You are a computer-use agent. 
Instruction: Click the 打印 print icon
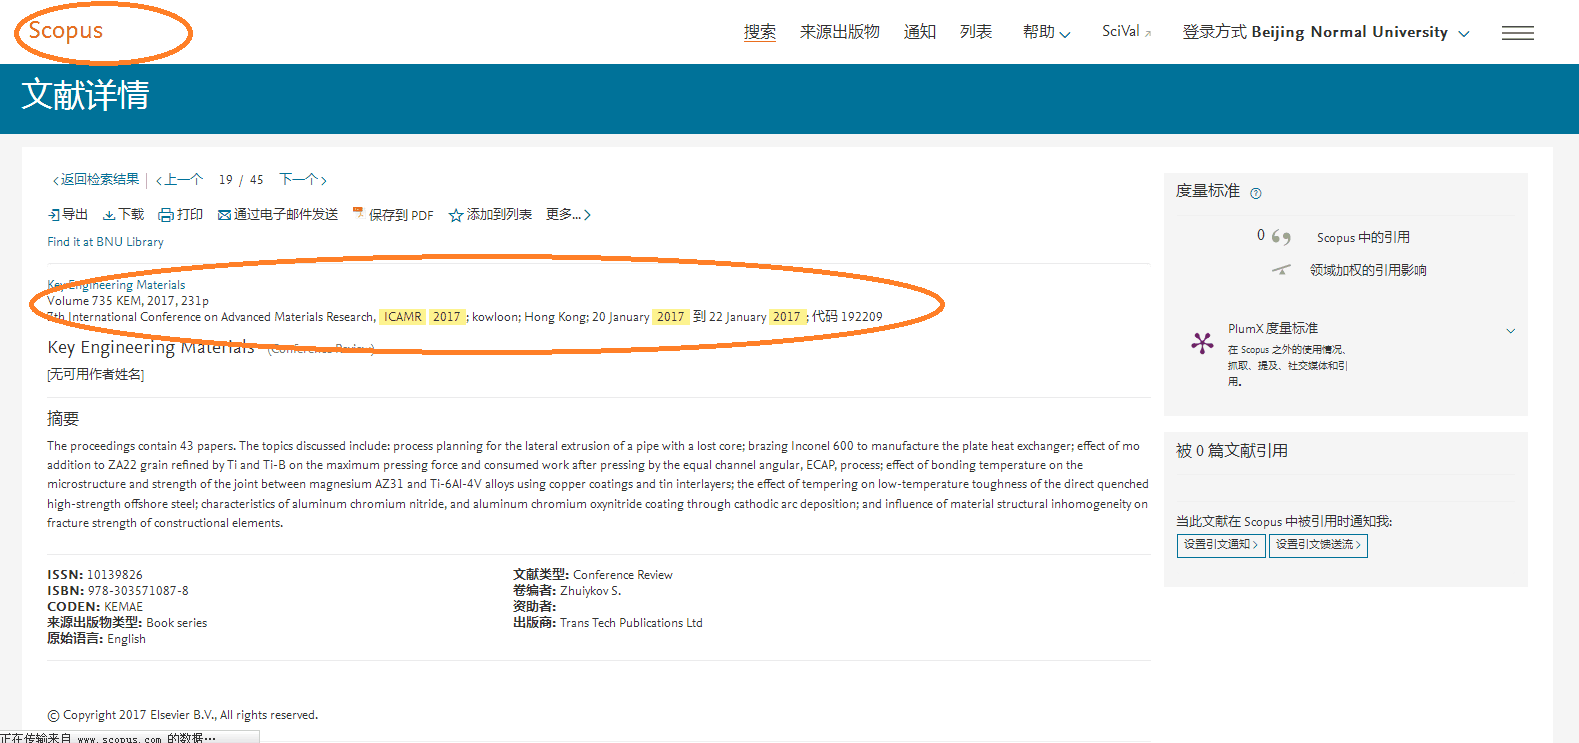pyautogui.click(x=167, y=215)
